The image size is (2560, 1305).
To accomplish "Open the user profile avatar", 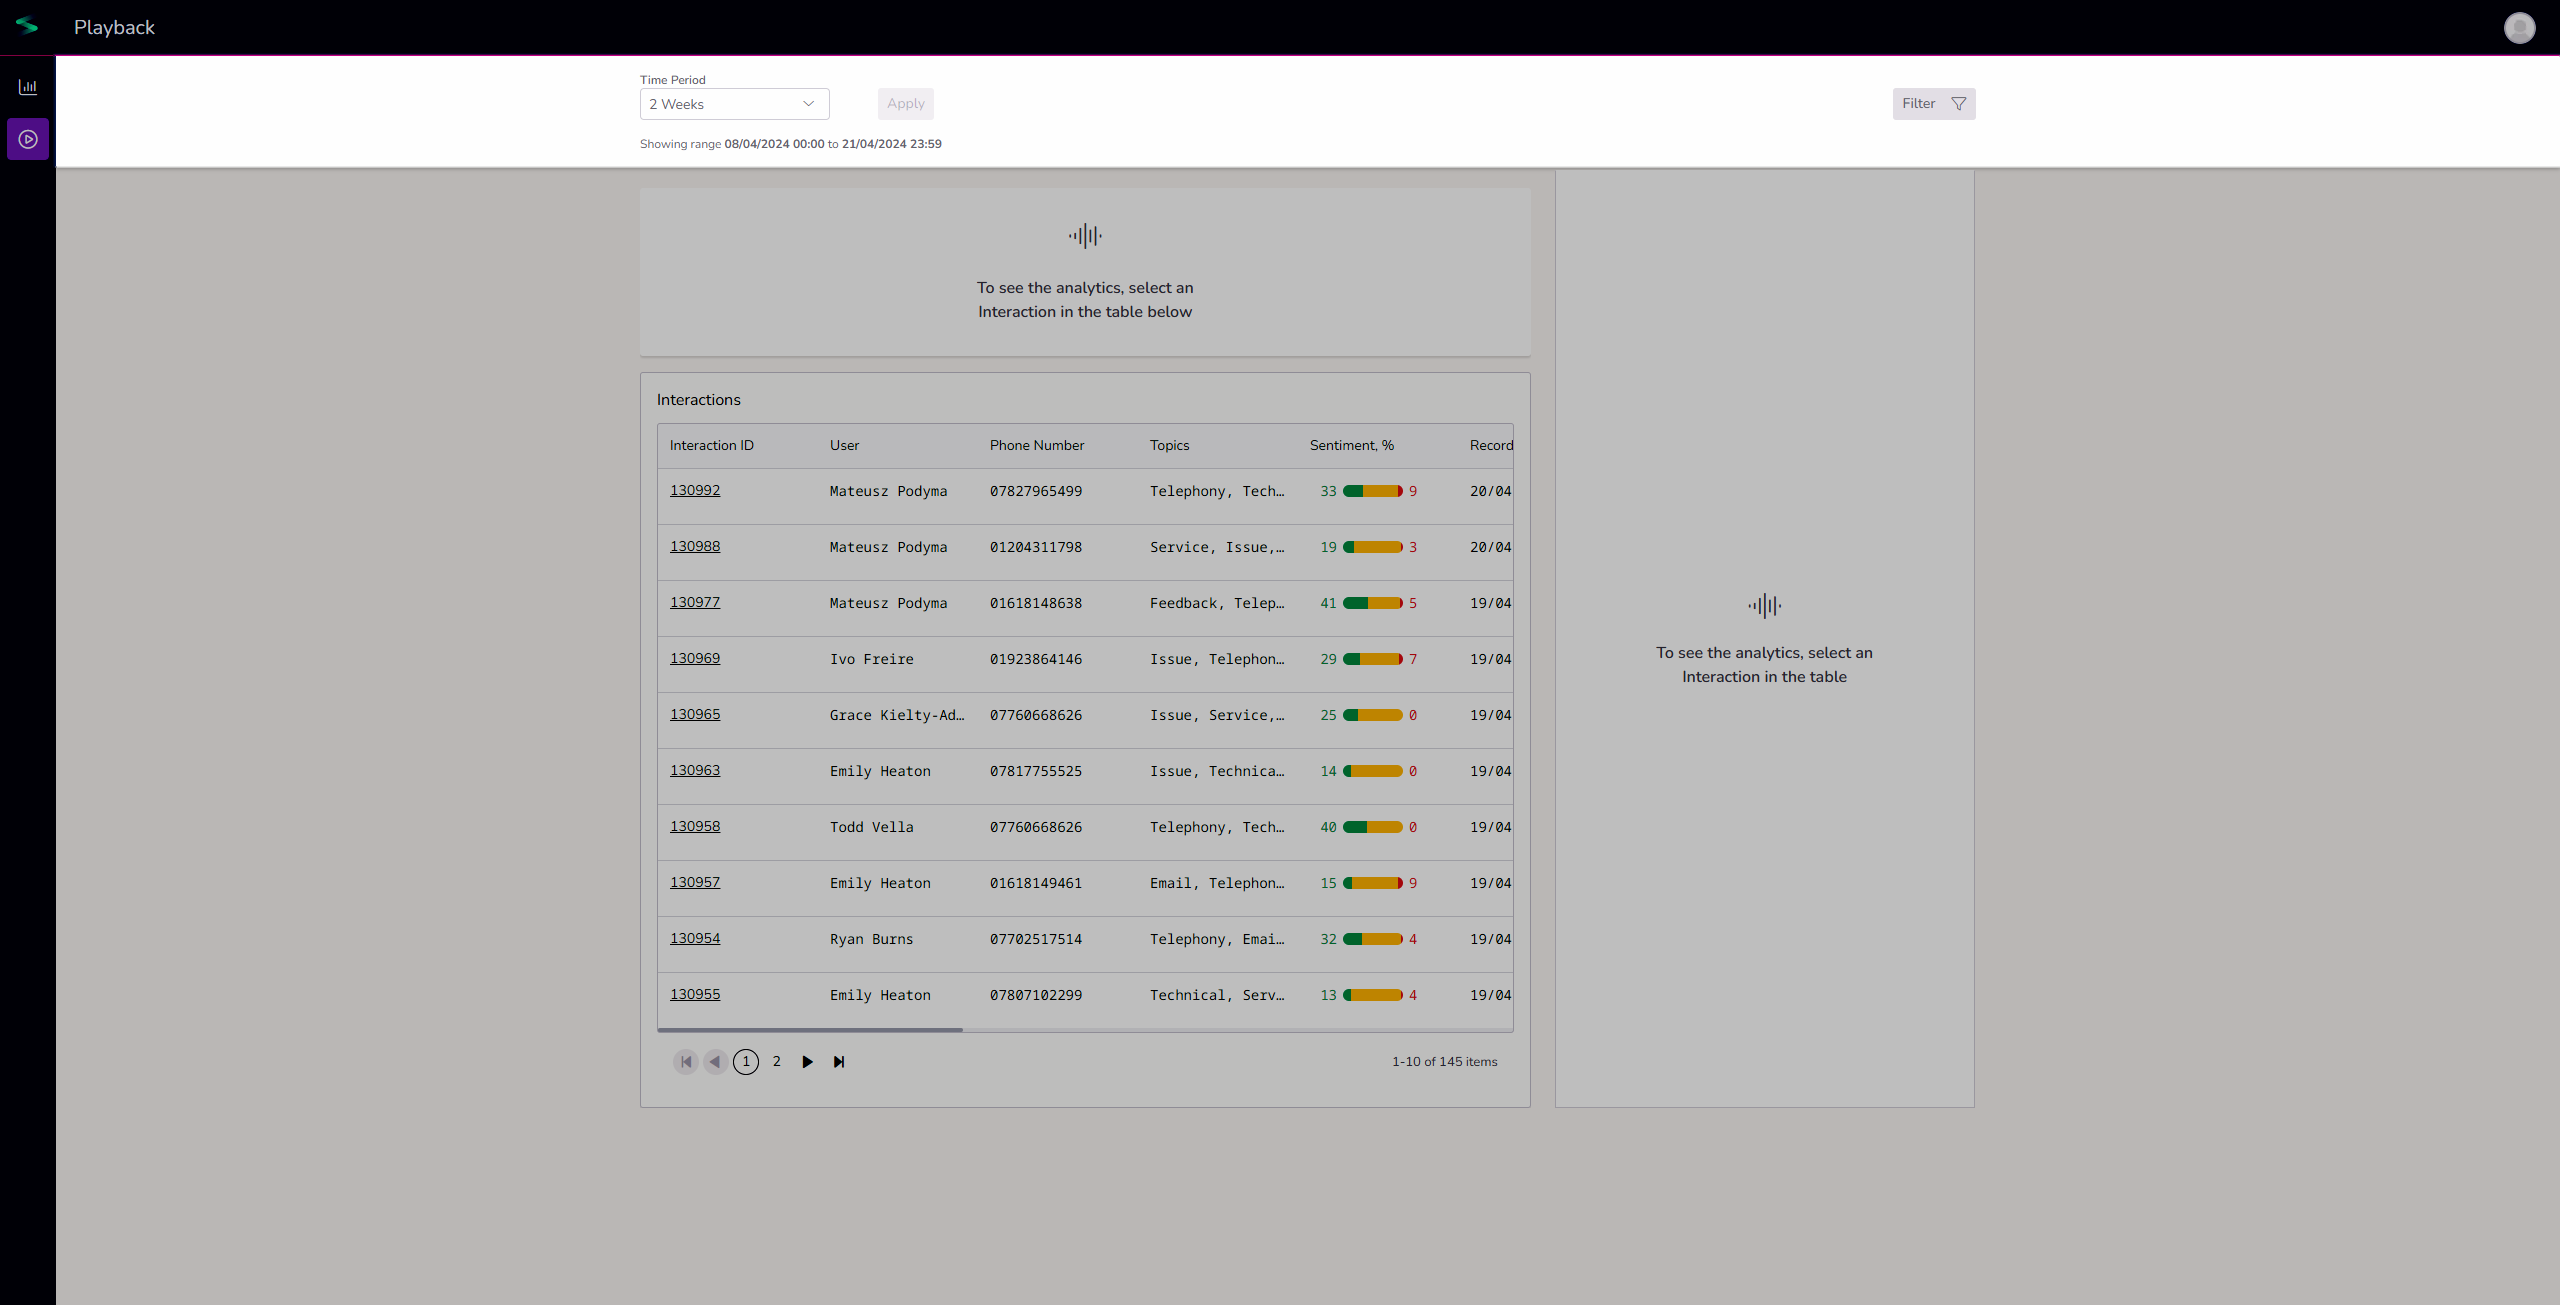I will (x=2519, y=28).
